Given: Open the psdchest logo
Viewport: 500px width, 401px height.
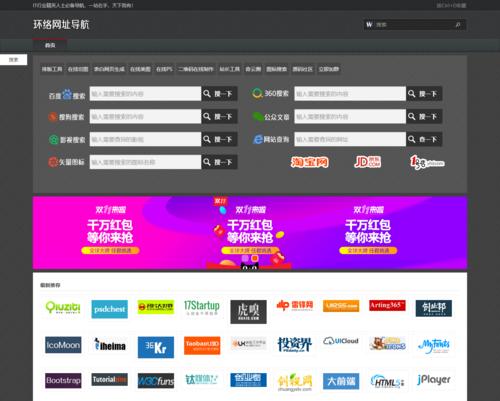Looking at the screenshot, I should [109, 309].
